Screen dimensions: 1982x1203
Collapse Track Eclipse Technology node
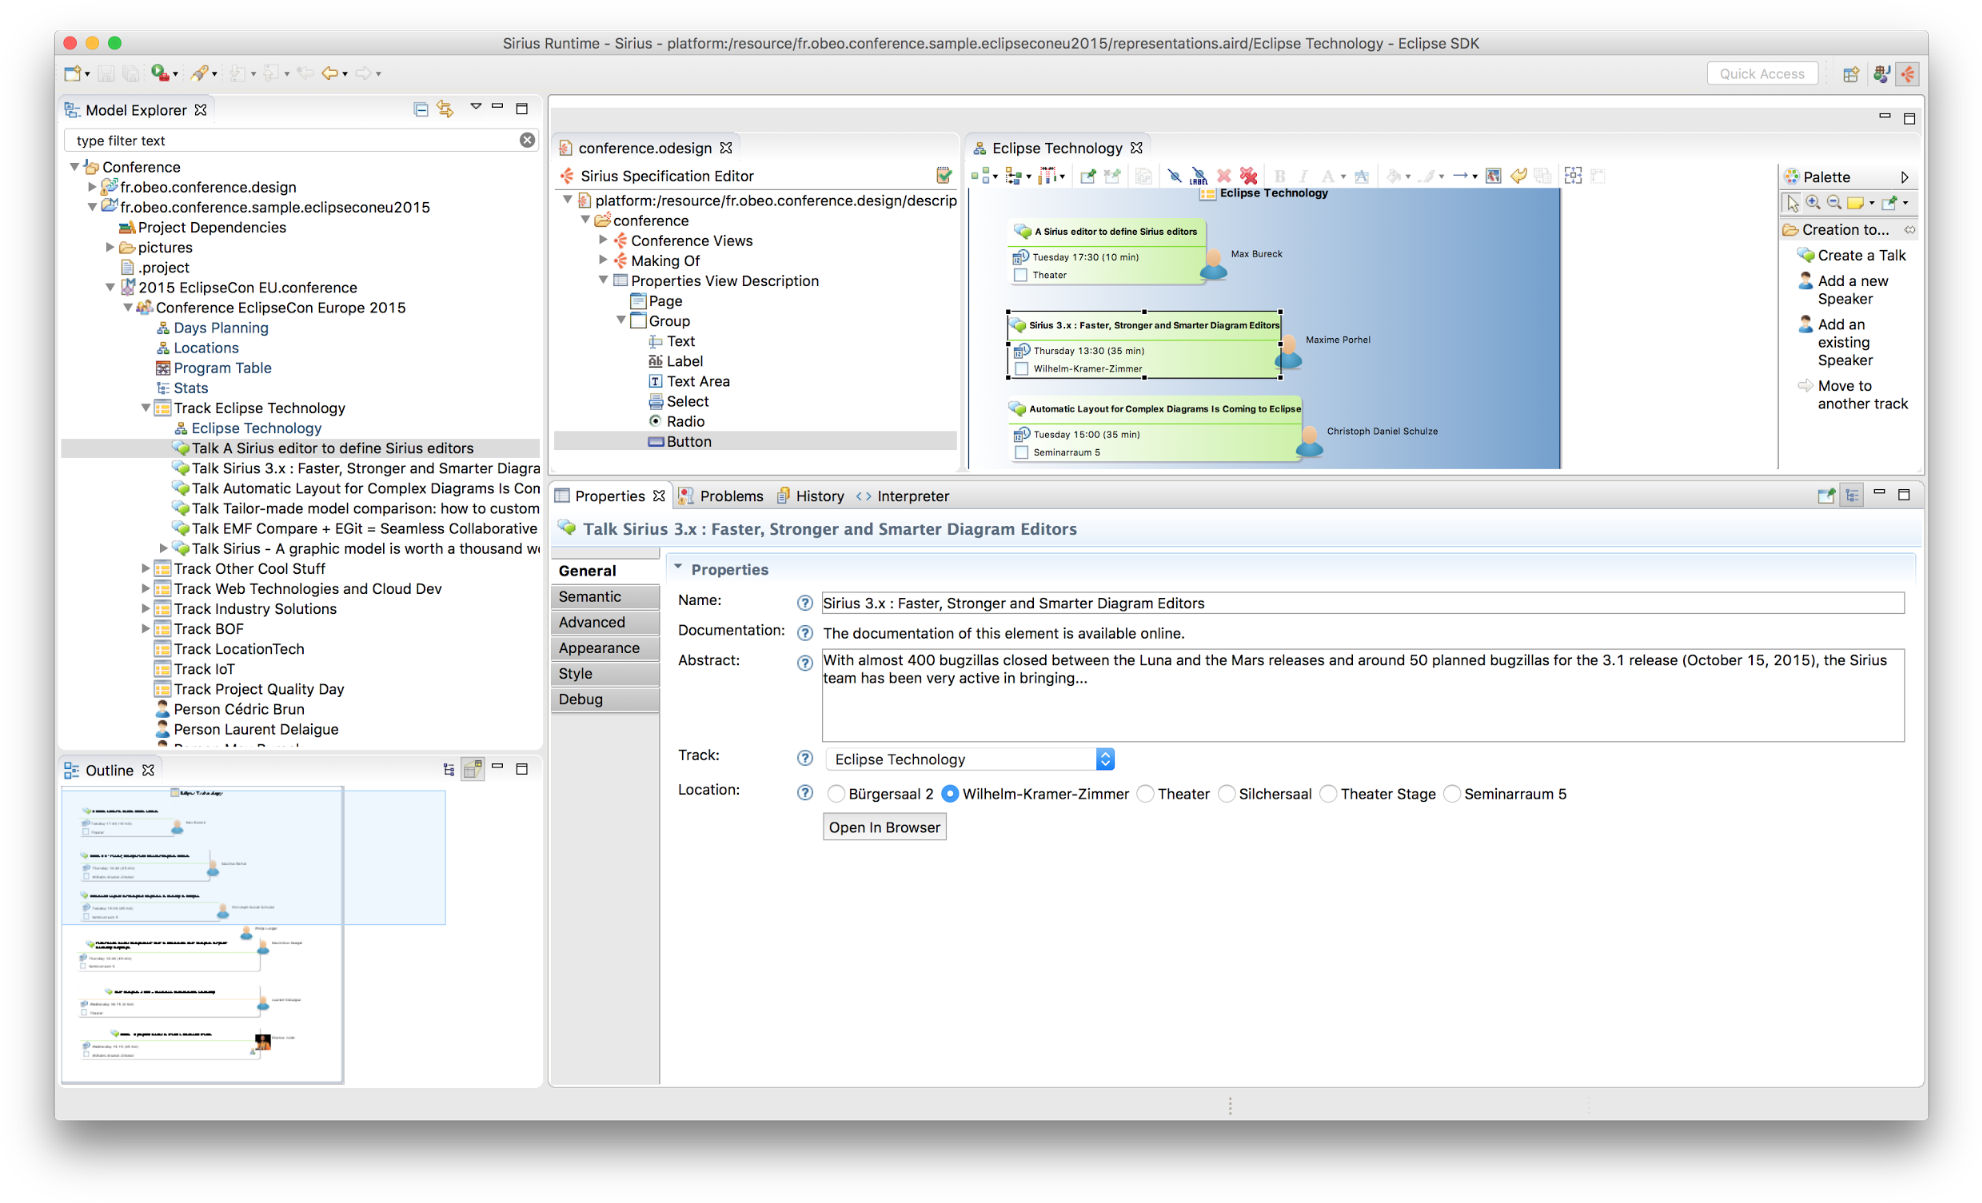pos(146,408)
